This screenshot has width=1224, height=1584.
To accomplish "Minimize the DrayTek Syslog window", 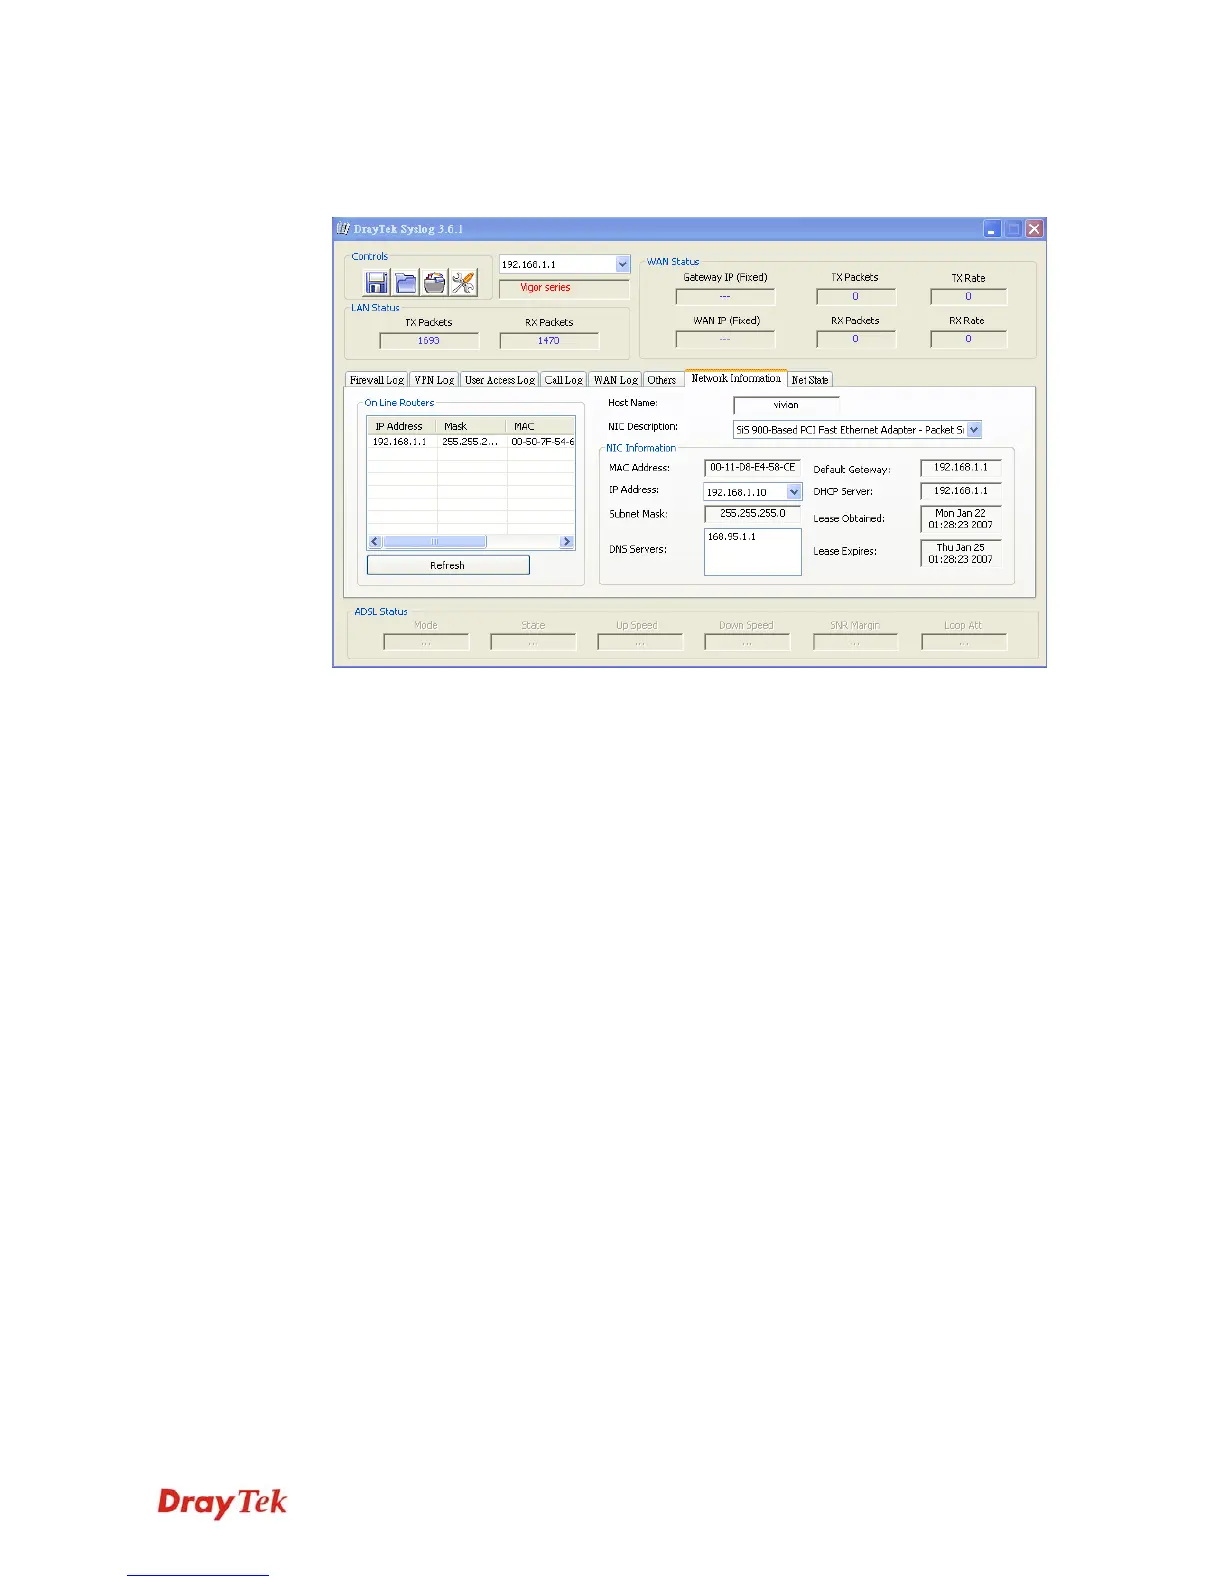I will [992, 229].
